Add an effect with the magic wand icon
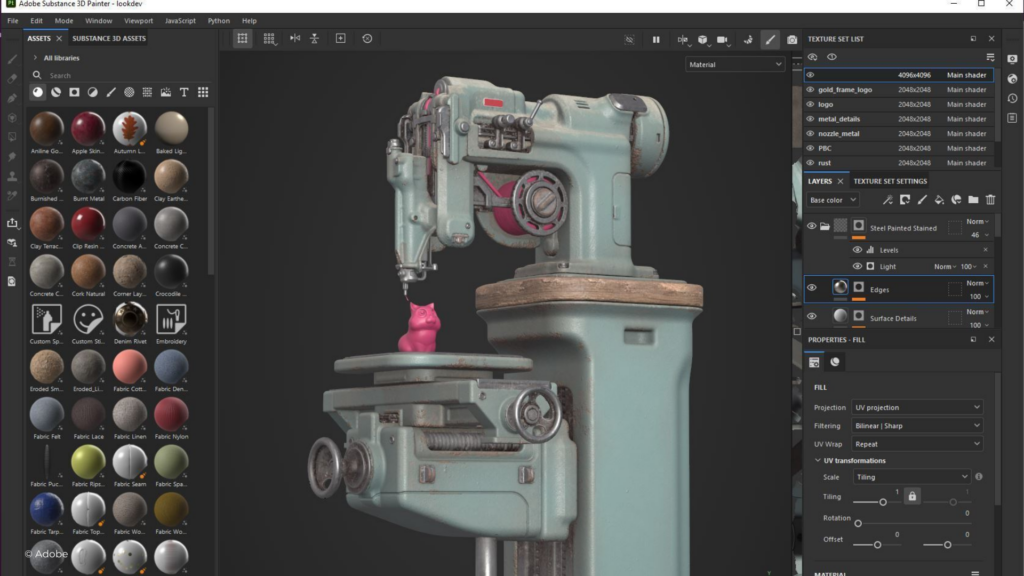 click(x=888, y=200)
